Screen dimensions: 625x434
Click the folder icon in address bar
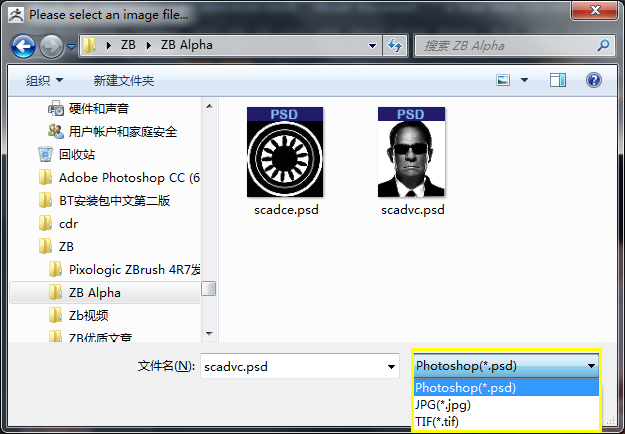89,45
